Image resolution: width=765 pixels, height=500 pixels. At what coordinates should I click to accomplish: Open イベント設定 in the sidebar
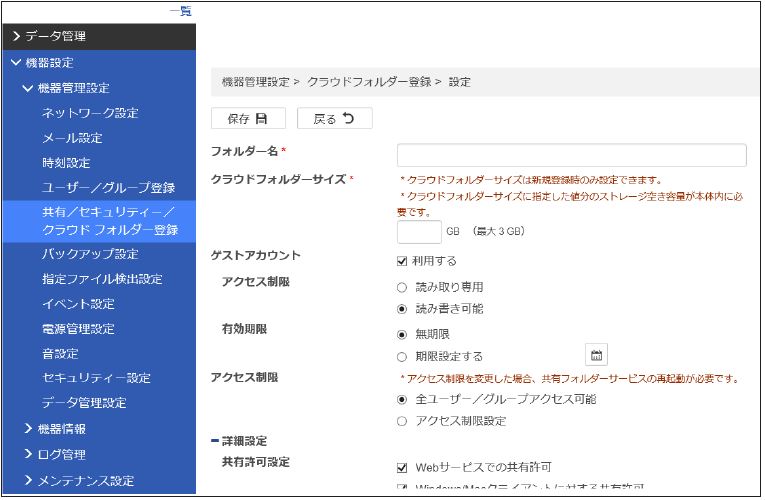(78, 304)
